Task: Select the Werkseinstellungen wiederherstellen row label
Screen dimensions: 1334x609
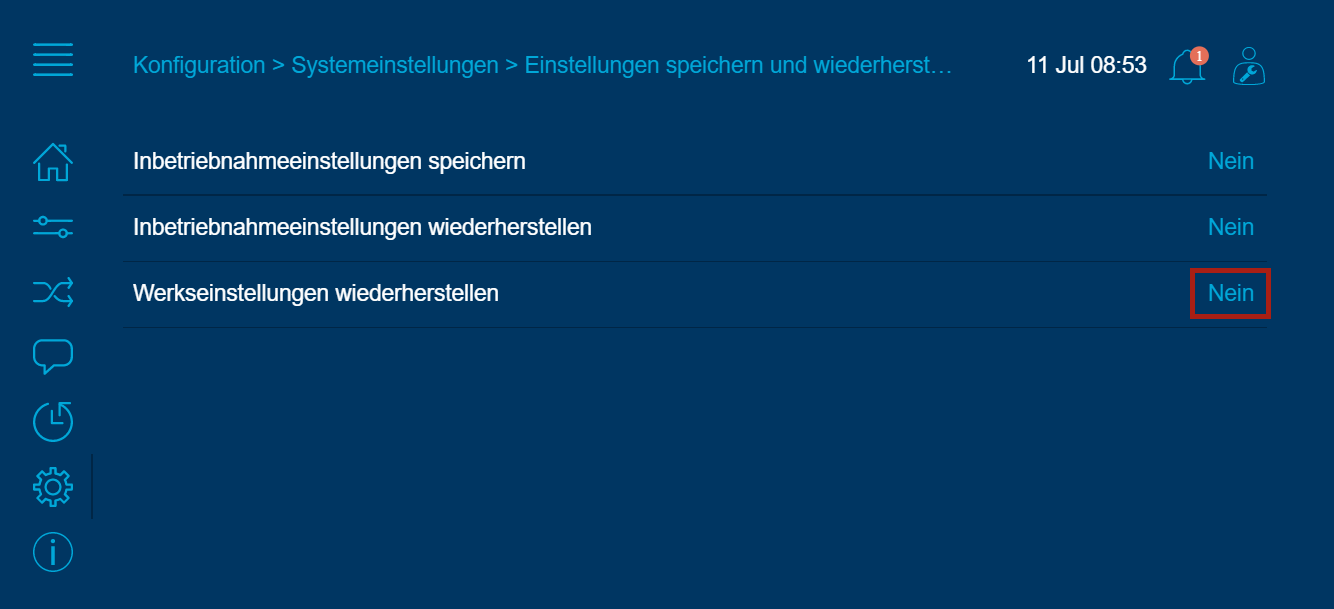Action: click(x=316, y=293)
